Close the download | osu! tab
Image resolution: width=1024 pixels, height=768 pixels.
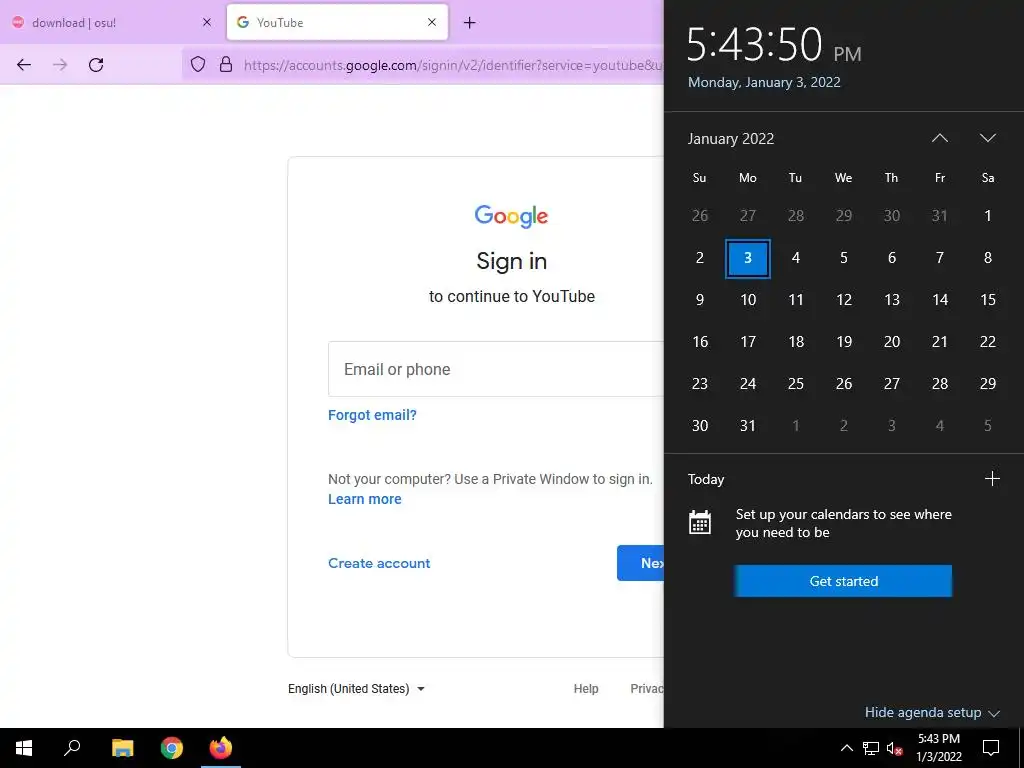click(207, 22)
